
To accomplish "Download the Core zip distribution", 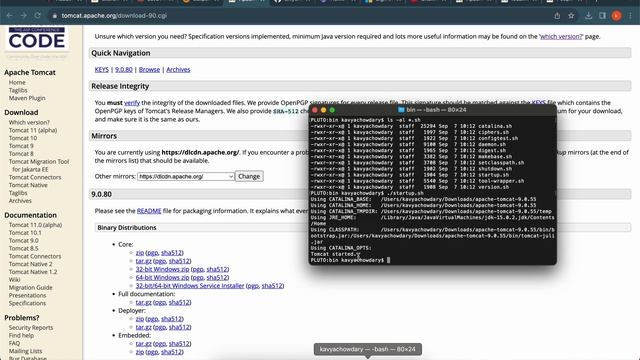I will (140, 253).
